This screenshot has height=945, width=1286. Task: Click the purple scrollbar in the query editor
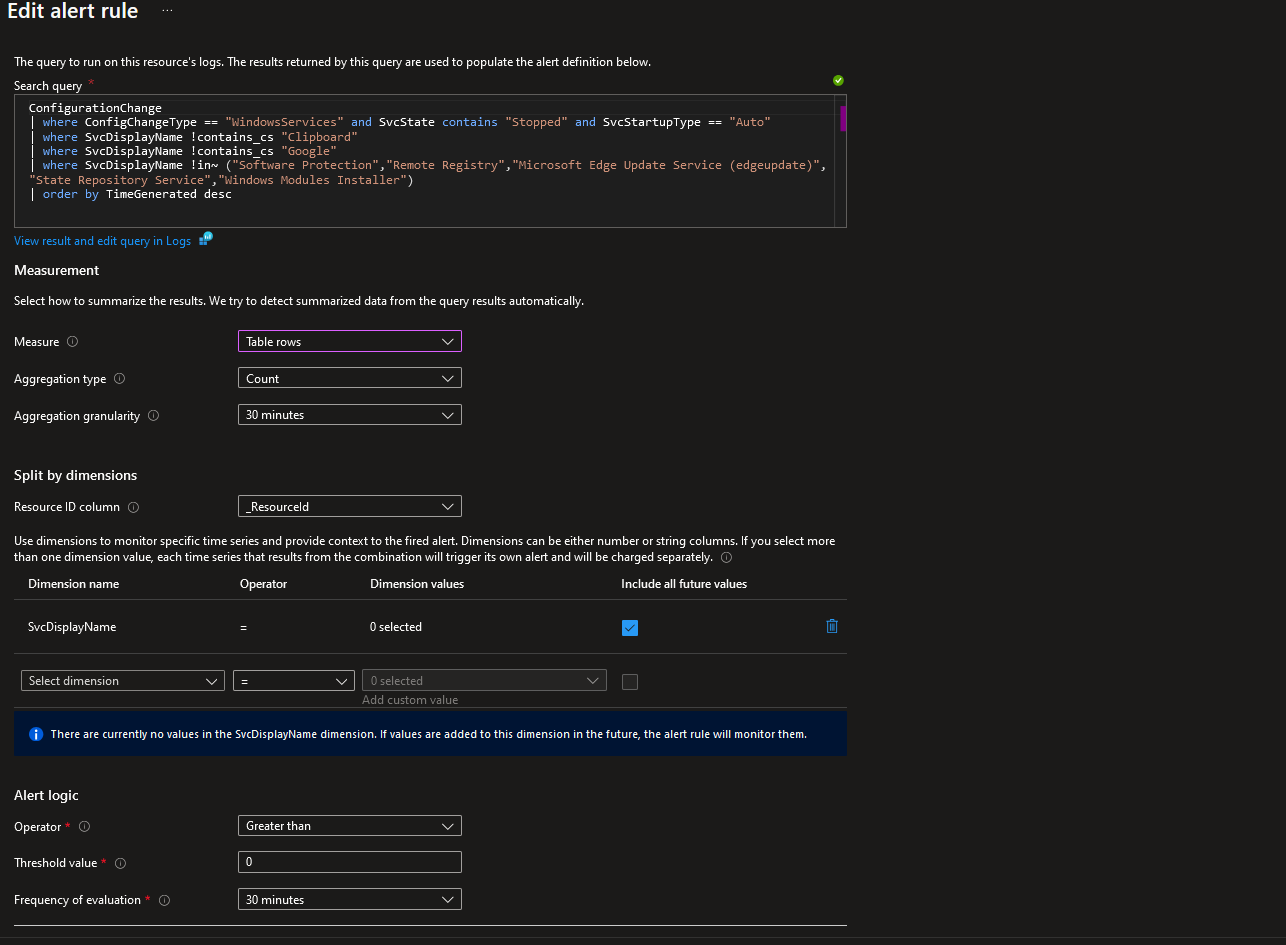[843, 118]
